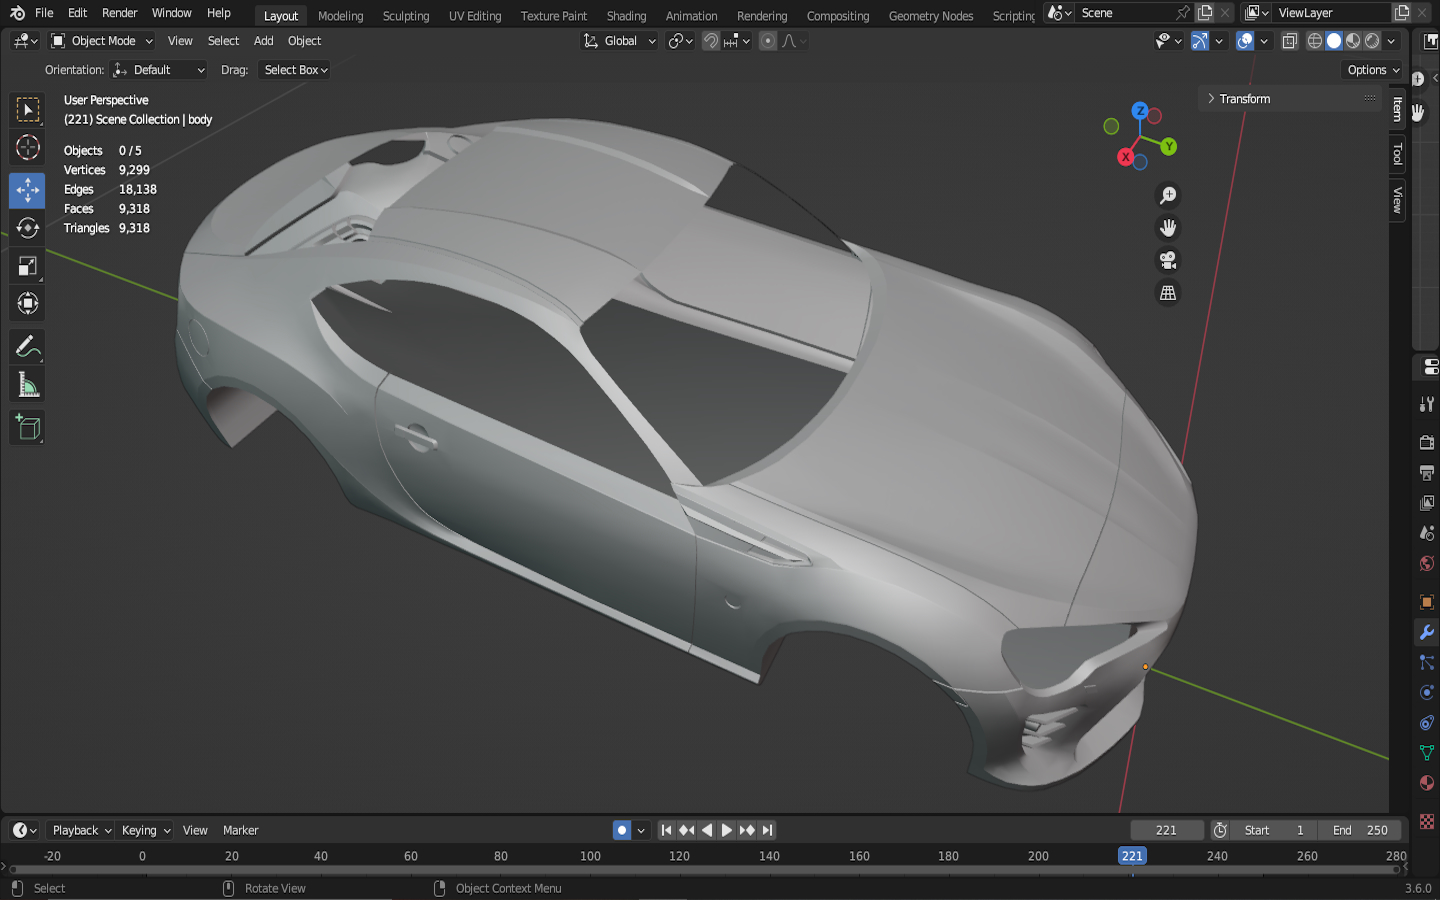Open Object properties tab (orange square)
Image resolution: width=1440 pixels, height=900 pixels.
pos(1427,602)
